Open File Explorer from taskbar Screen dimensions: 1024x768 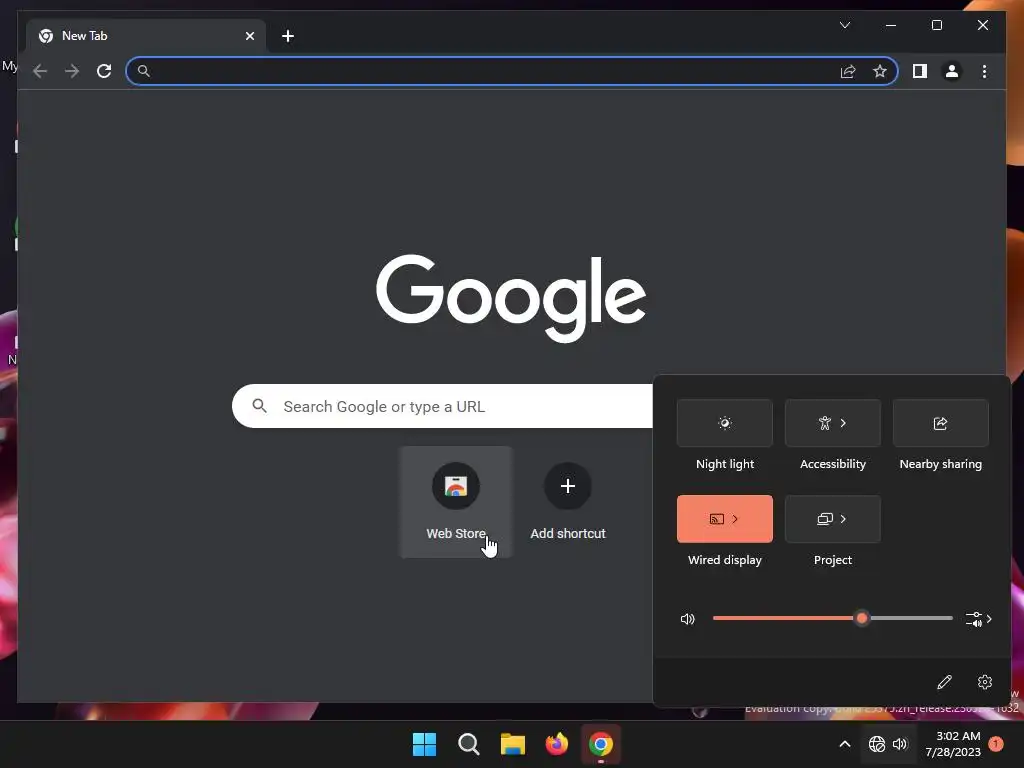(x=513, y=744)
